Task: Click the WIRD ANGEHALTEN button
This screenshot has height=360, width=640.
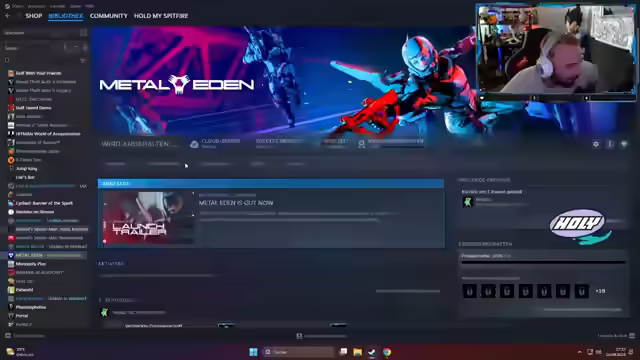Action: (x=139, y=144)
